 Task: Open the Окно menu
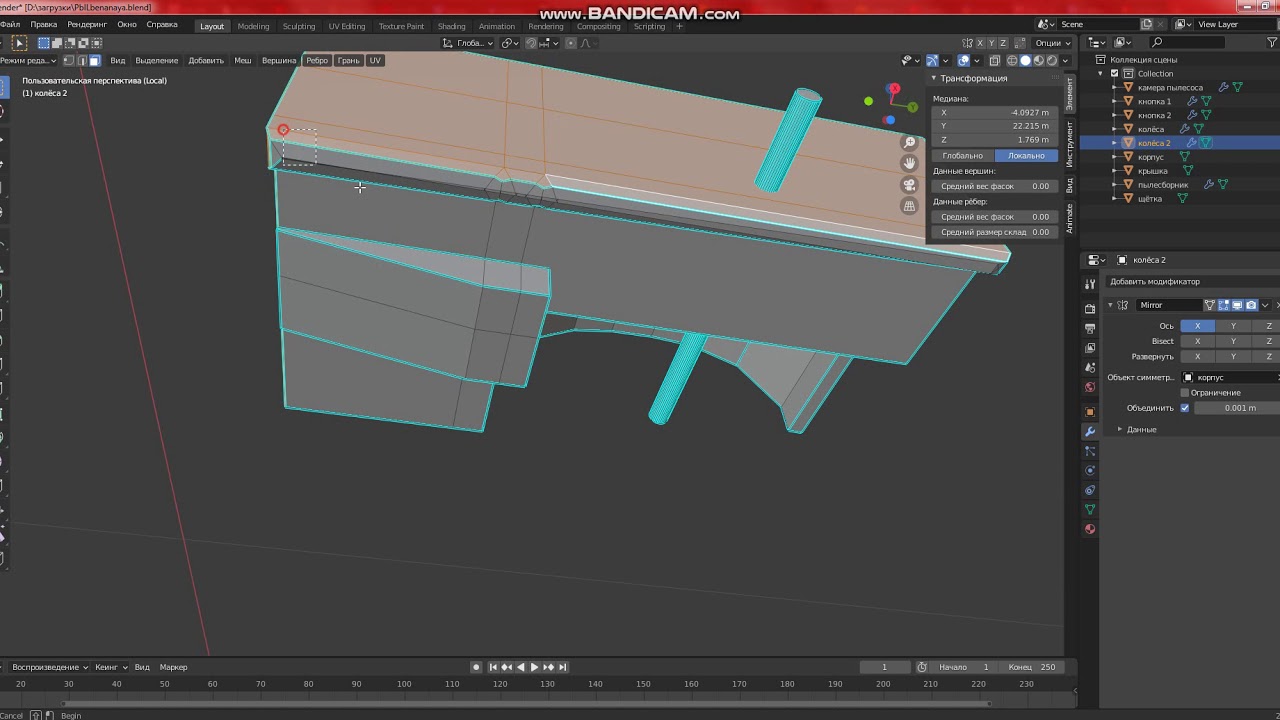(x=127, y=24)
